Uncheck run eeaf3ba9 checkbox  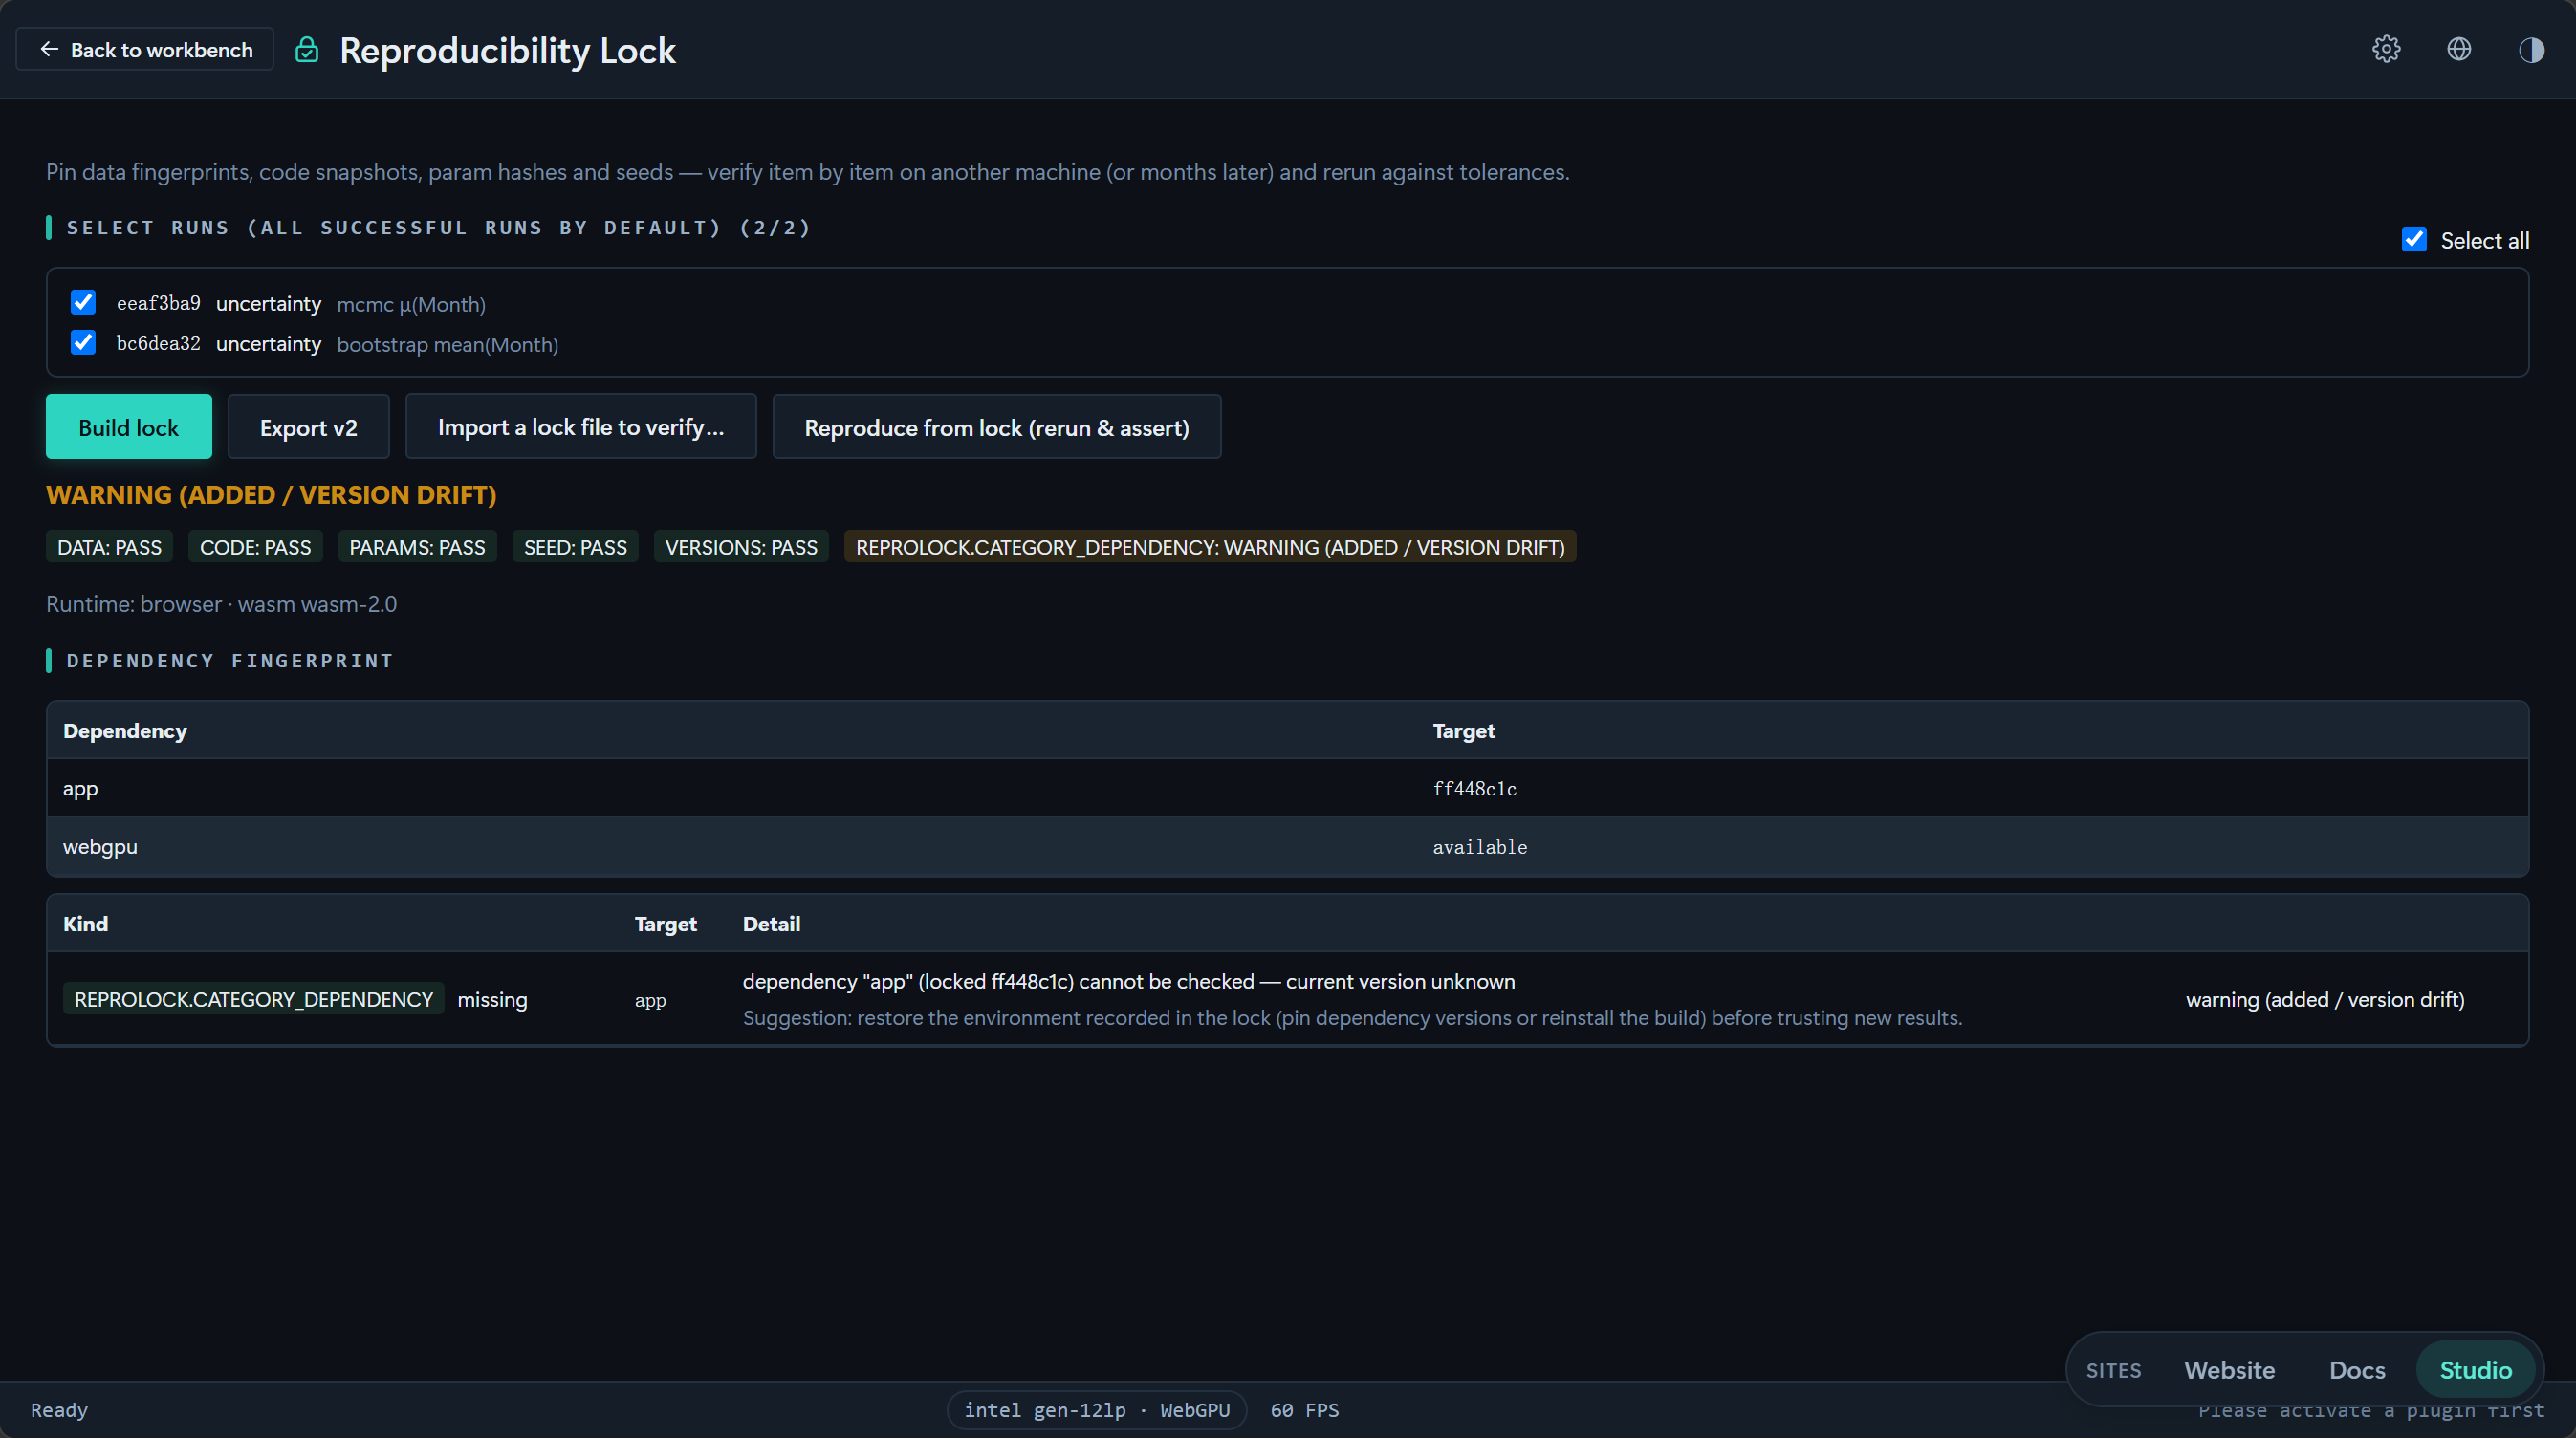[x=83, y=302]
